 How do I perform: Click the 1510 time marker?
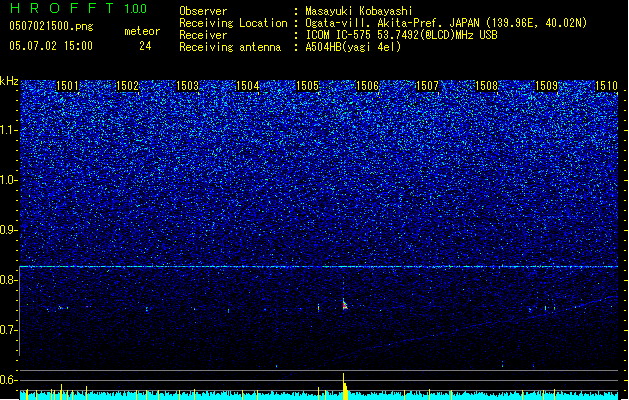(x=606, y=86)
